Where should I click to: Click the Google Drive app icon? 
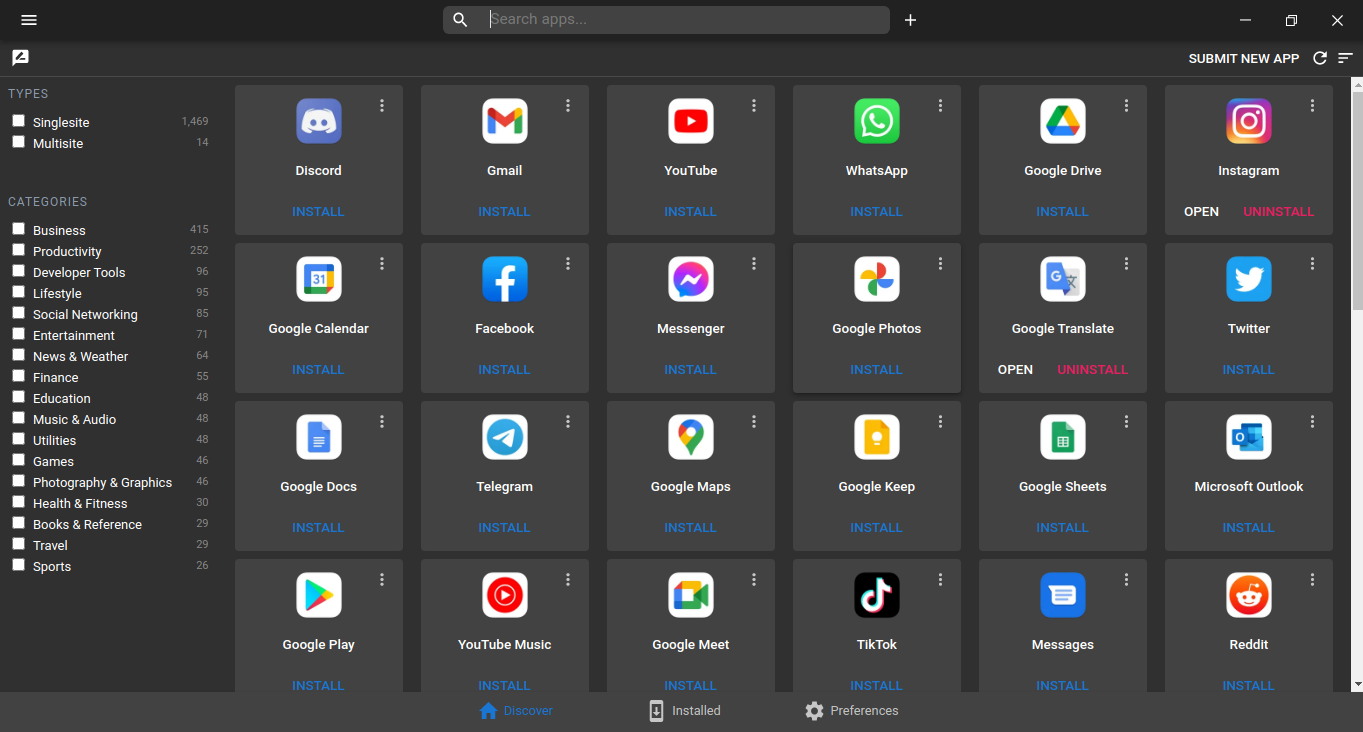[x=1063, y=121]
